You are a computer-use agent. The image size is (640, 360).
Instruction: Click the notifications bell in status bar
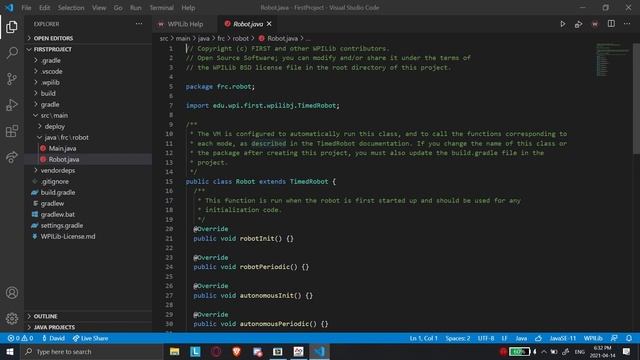[629, 338]
